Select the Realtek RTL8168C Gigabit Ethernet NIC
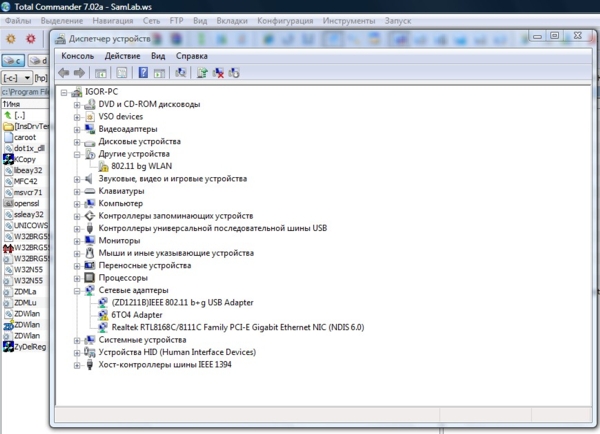This screenshot has height=434, width=600. (238, 327)
